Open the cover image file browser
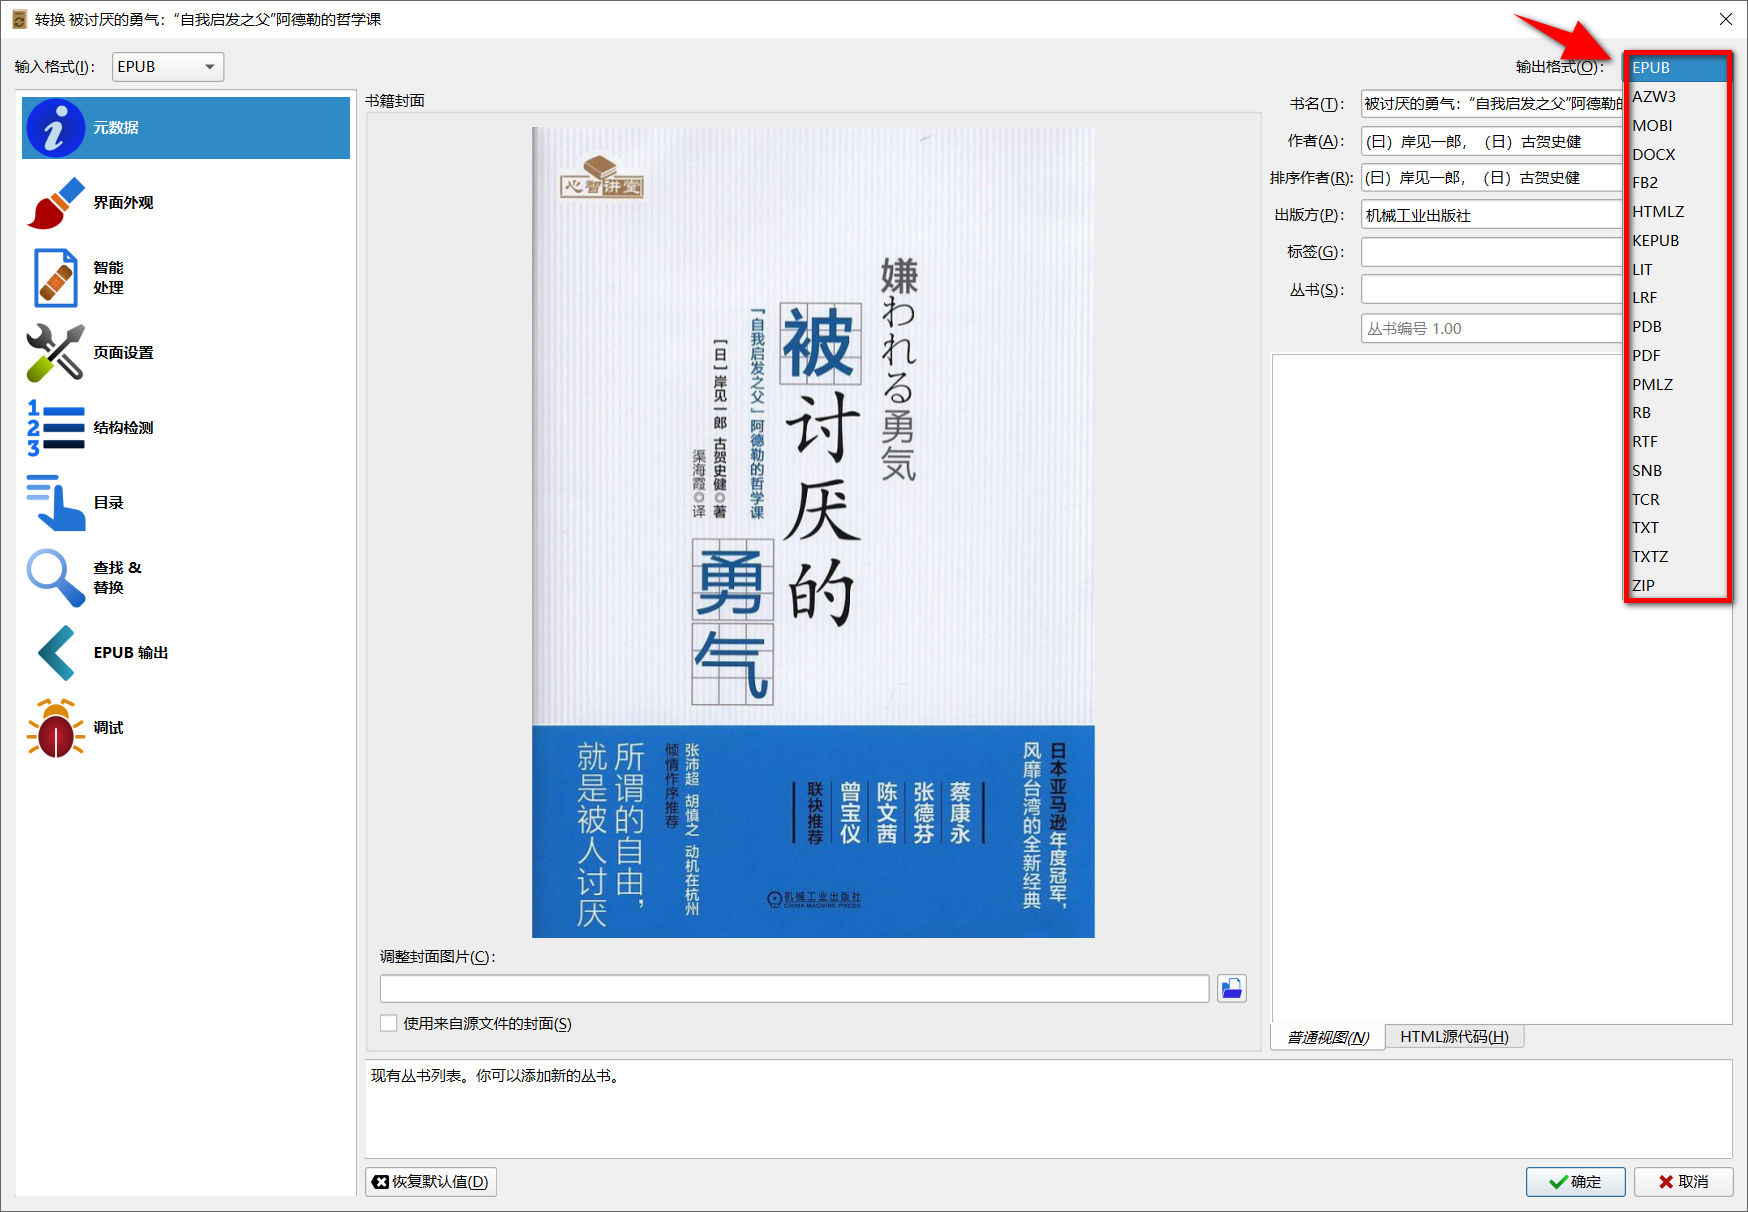1748x1212 pixels. click(1232, 988)
